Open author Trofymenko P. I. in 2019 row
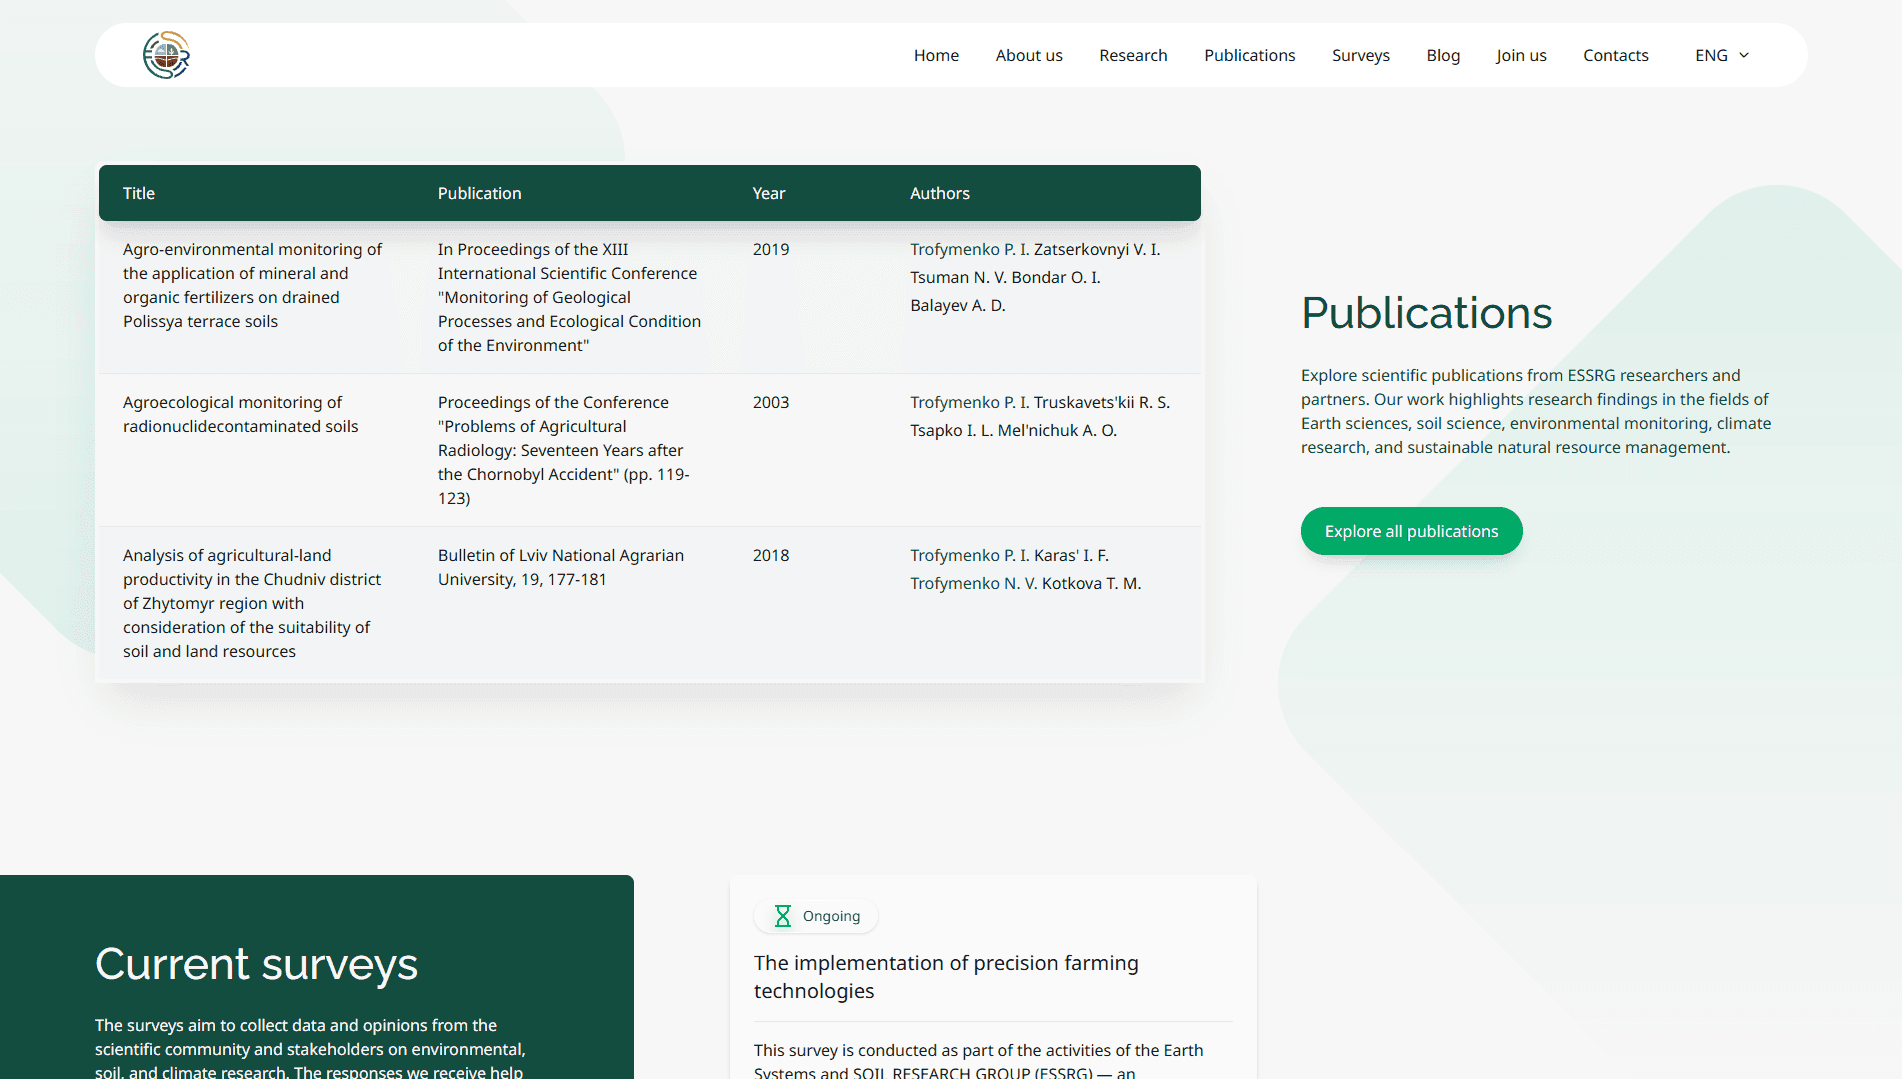Image resolution: width=1902 pixels, height=1079 pixels. [x=970, y=249]
